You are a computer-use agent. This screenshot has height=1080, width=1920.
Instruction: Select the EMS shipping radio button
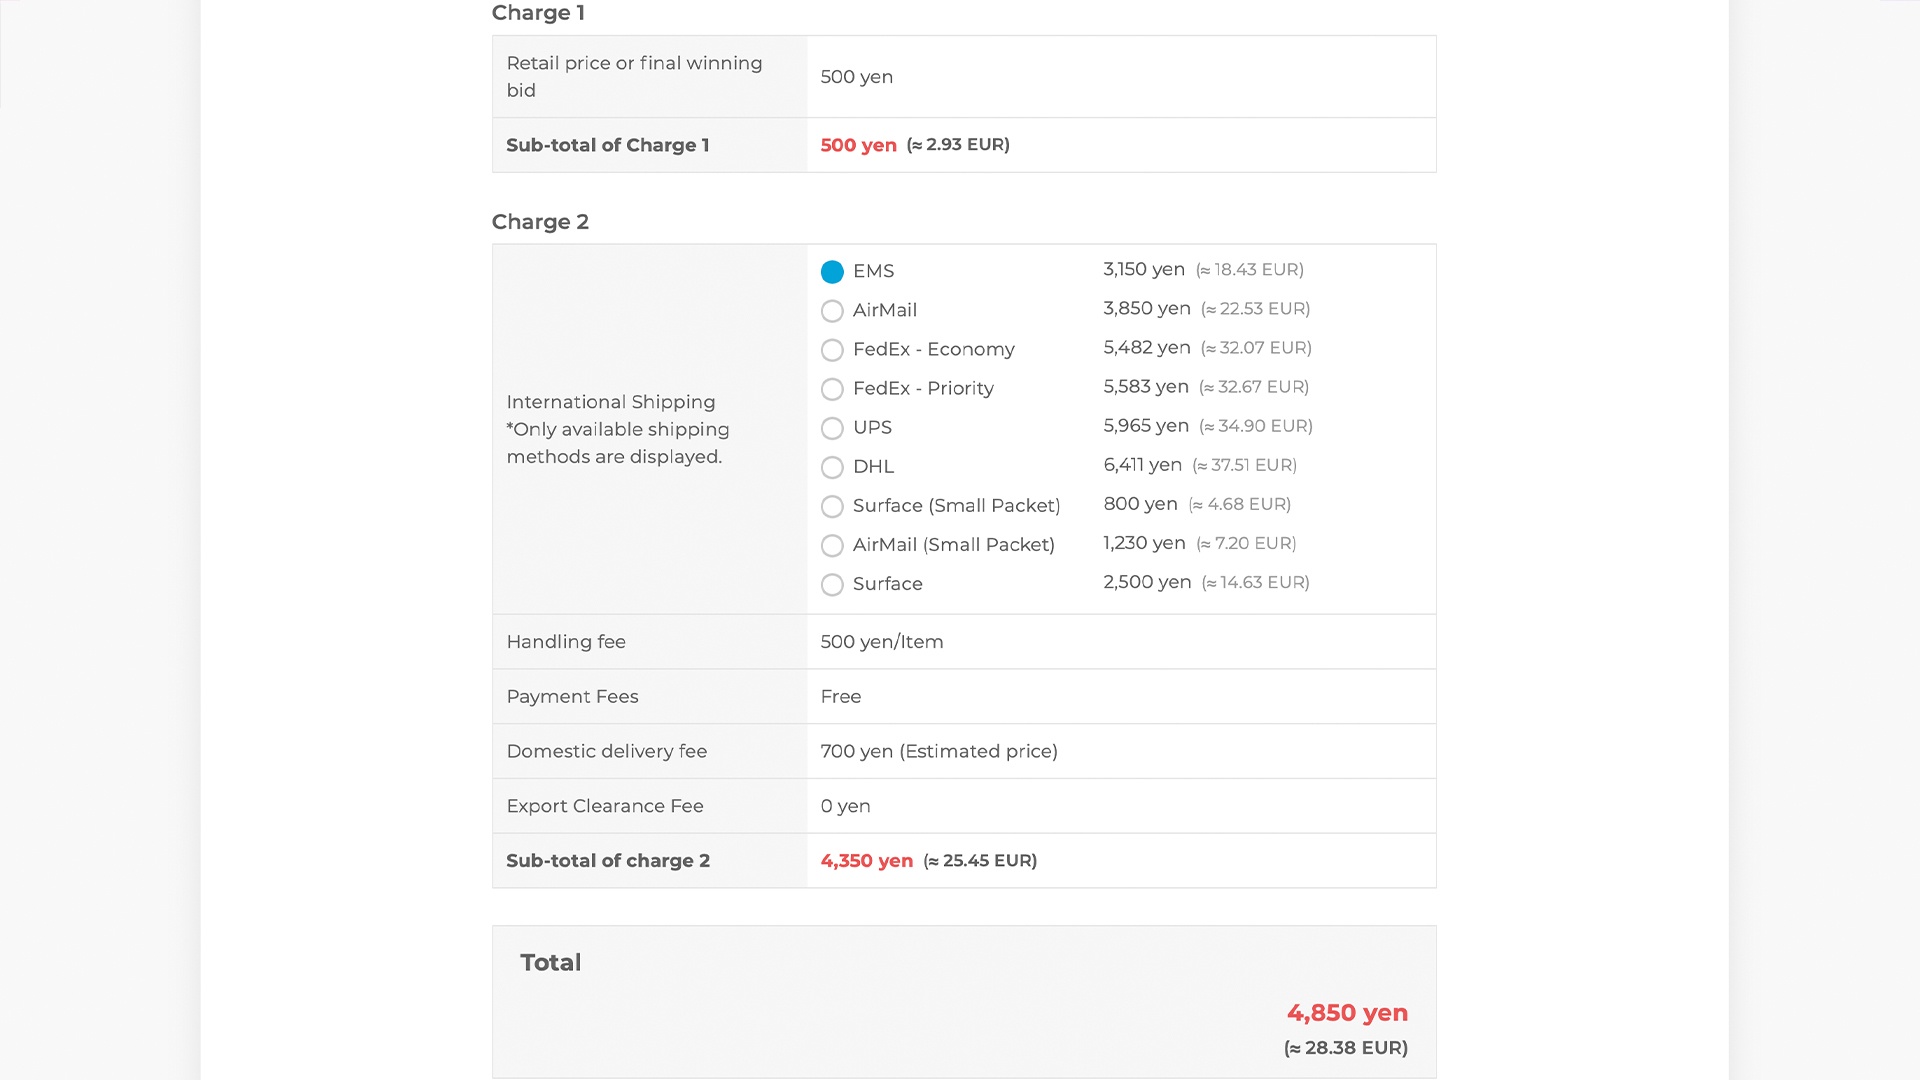coord(832,272)
